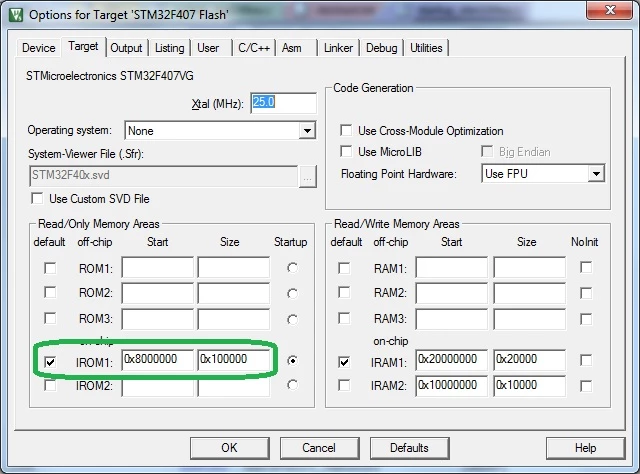Screen dimensions: 640x474
Task: Check the ROM2 default checkbox
Action: [50, 292]
